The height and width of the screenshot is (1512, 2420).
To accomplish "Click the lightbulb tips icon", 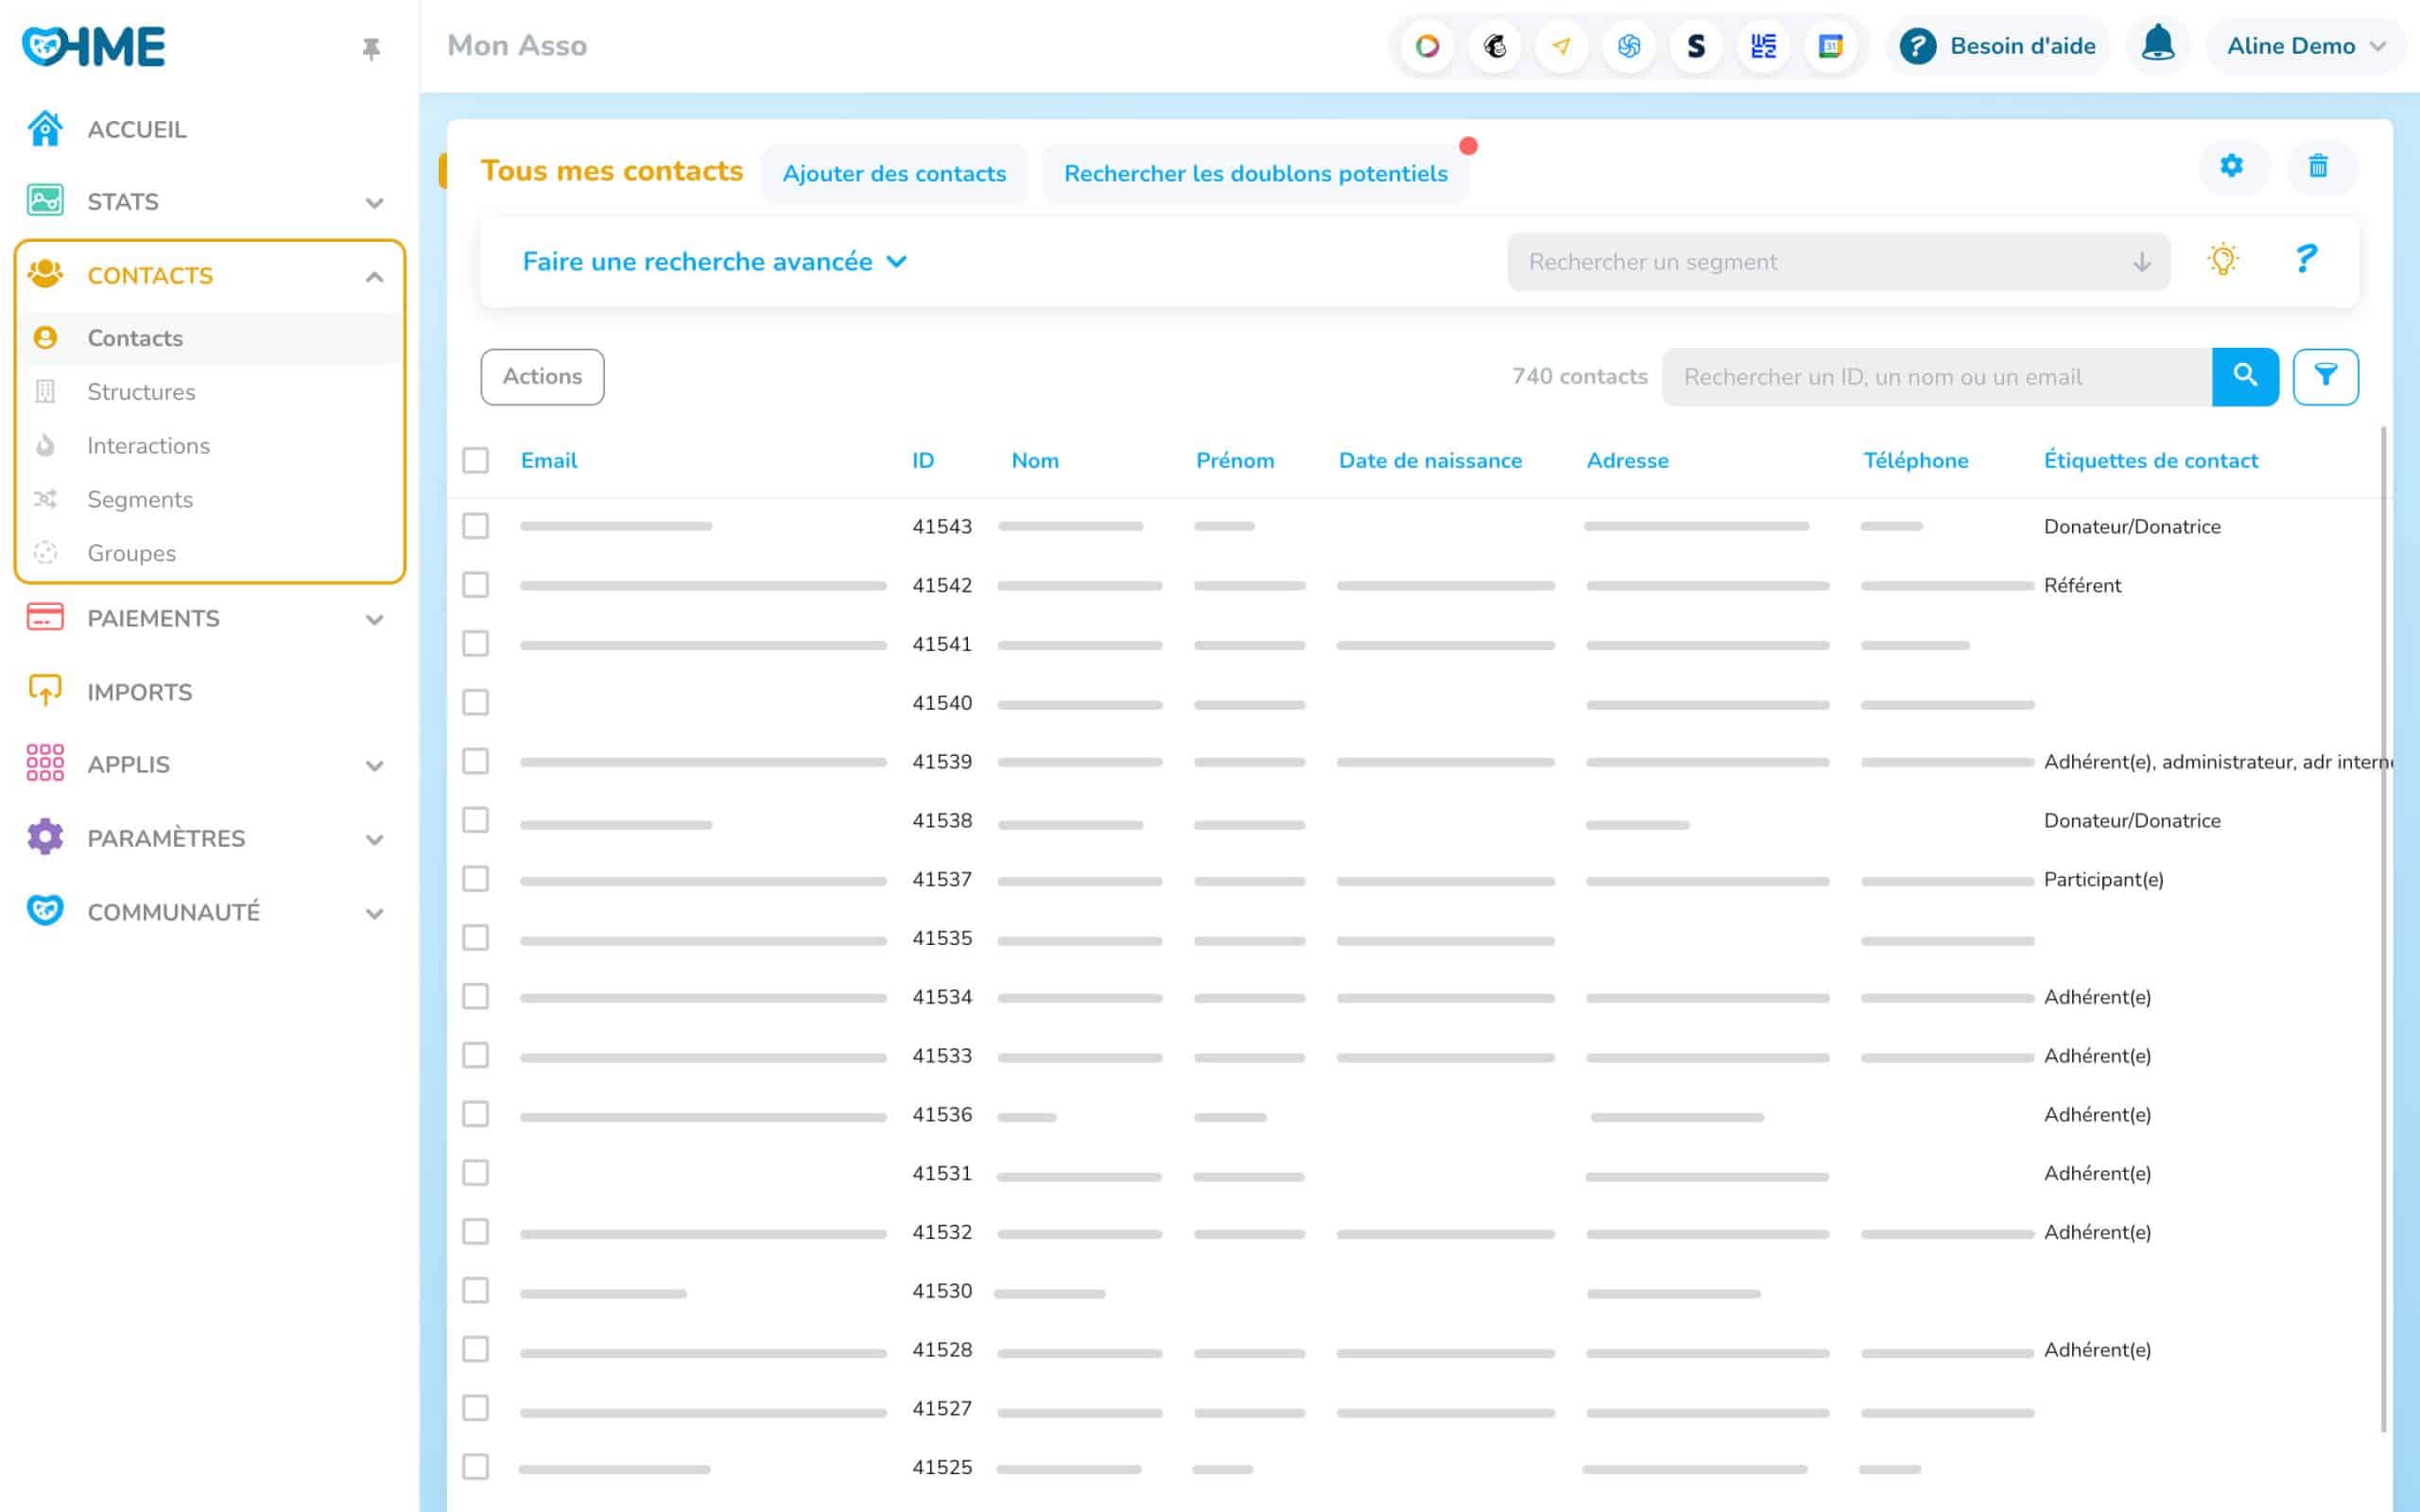I will [2222, 261].
